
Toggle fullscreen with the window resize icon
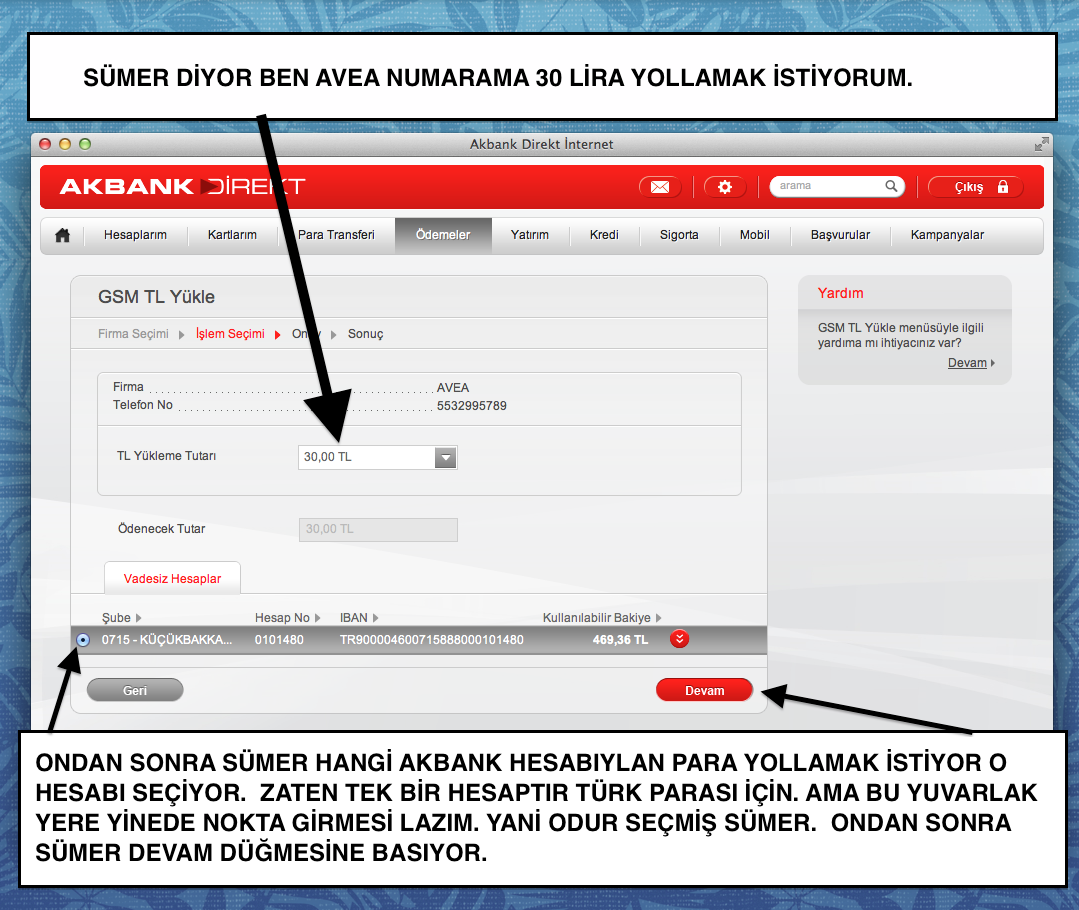[1042, 144]
